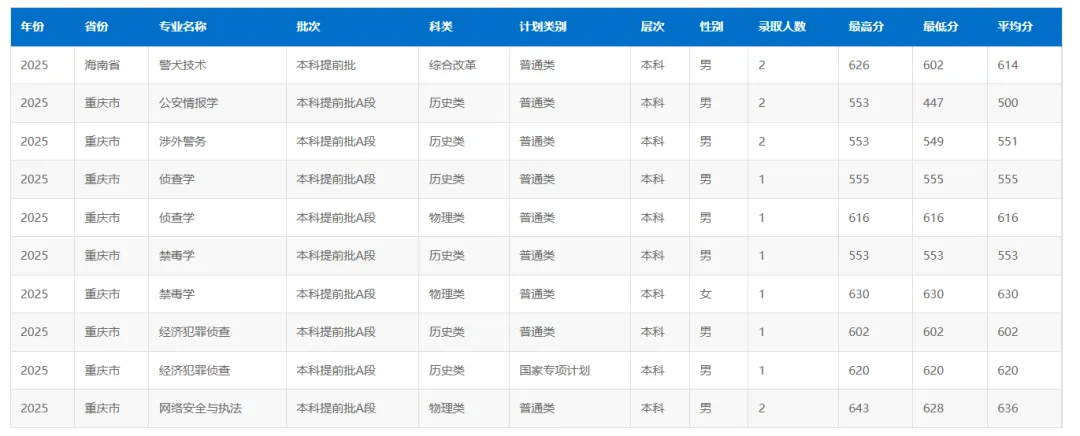The height and width of the screenshot is (436, 1080).
Task: Click the 平均分 column header
Action: tap(1015, 27)
